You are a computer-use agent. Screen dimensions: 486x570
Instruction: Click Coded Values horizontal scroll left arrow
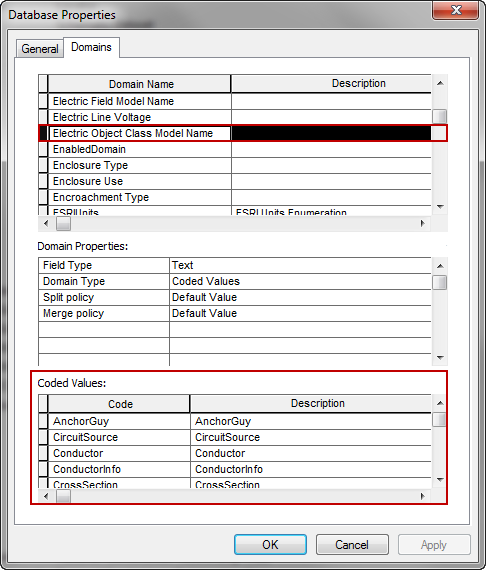[46, 496]
